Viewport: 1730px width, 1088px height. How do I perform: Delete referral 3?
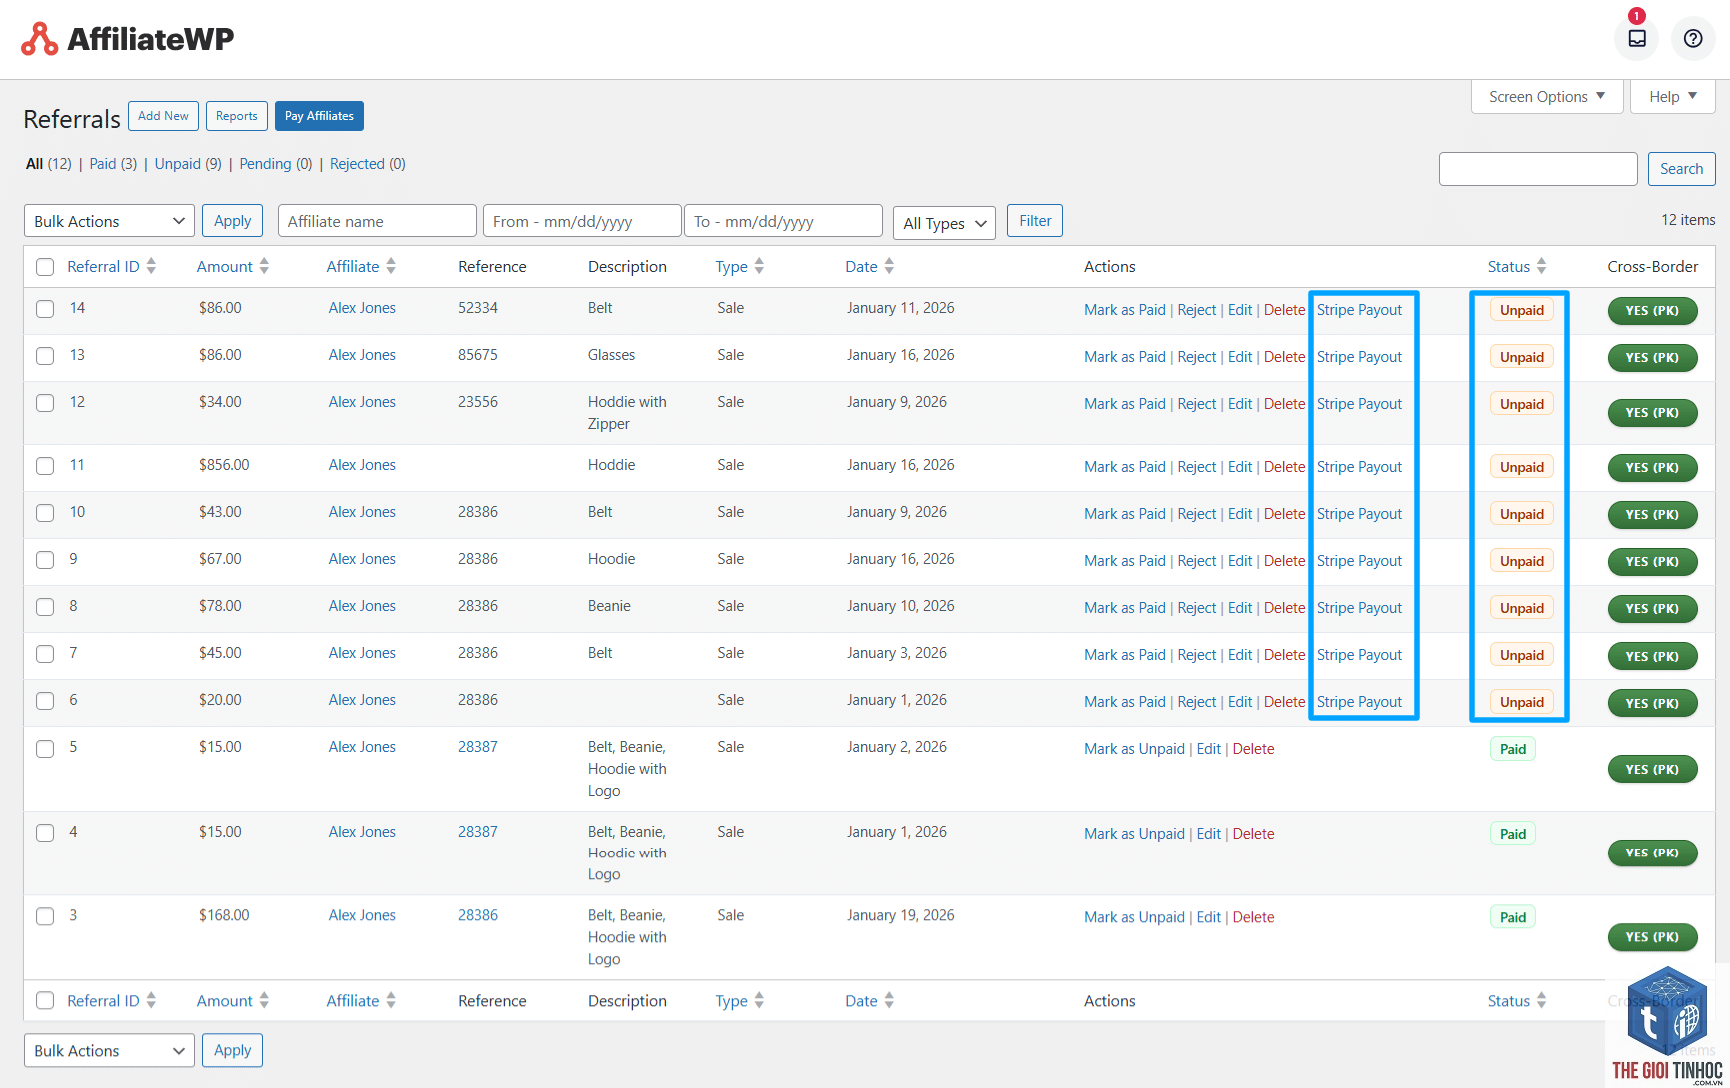click(x=1253, y=917)
